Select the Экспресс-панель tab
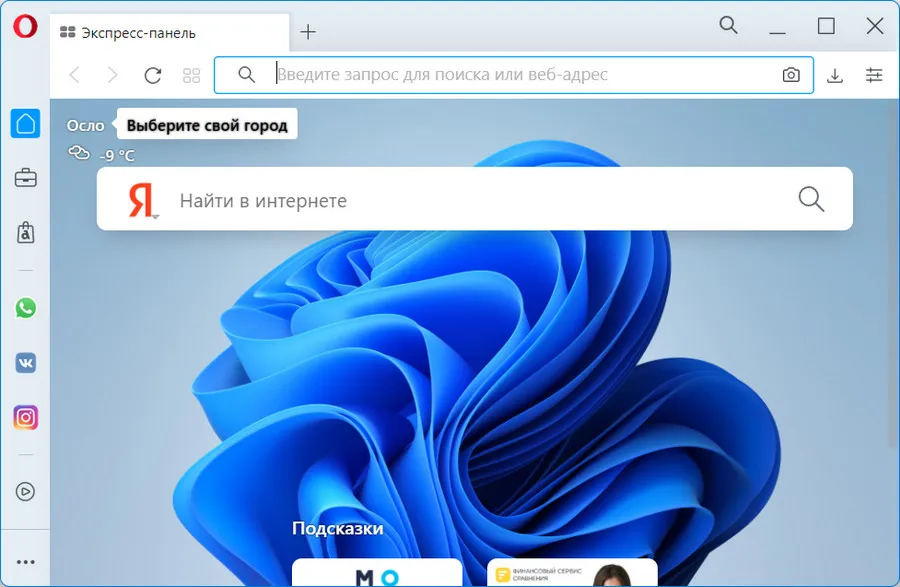Image resolution: width=900 pixels, height=587 pixels. [x=138, y=33]
